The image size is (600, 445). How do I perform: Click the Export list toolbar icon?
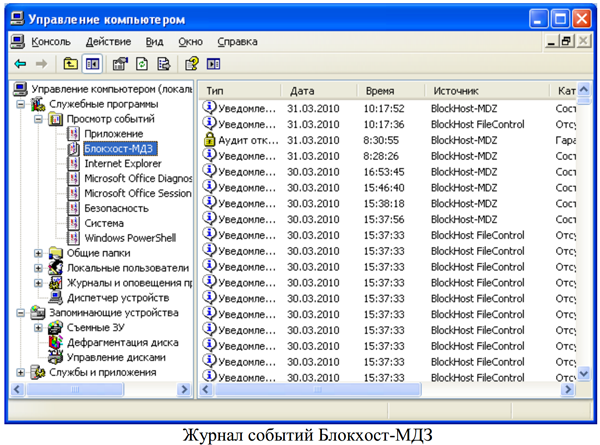click(x=164, y=64)
